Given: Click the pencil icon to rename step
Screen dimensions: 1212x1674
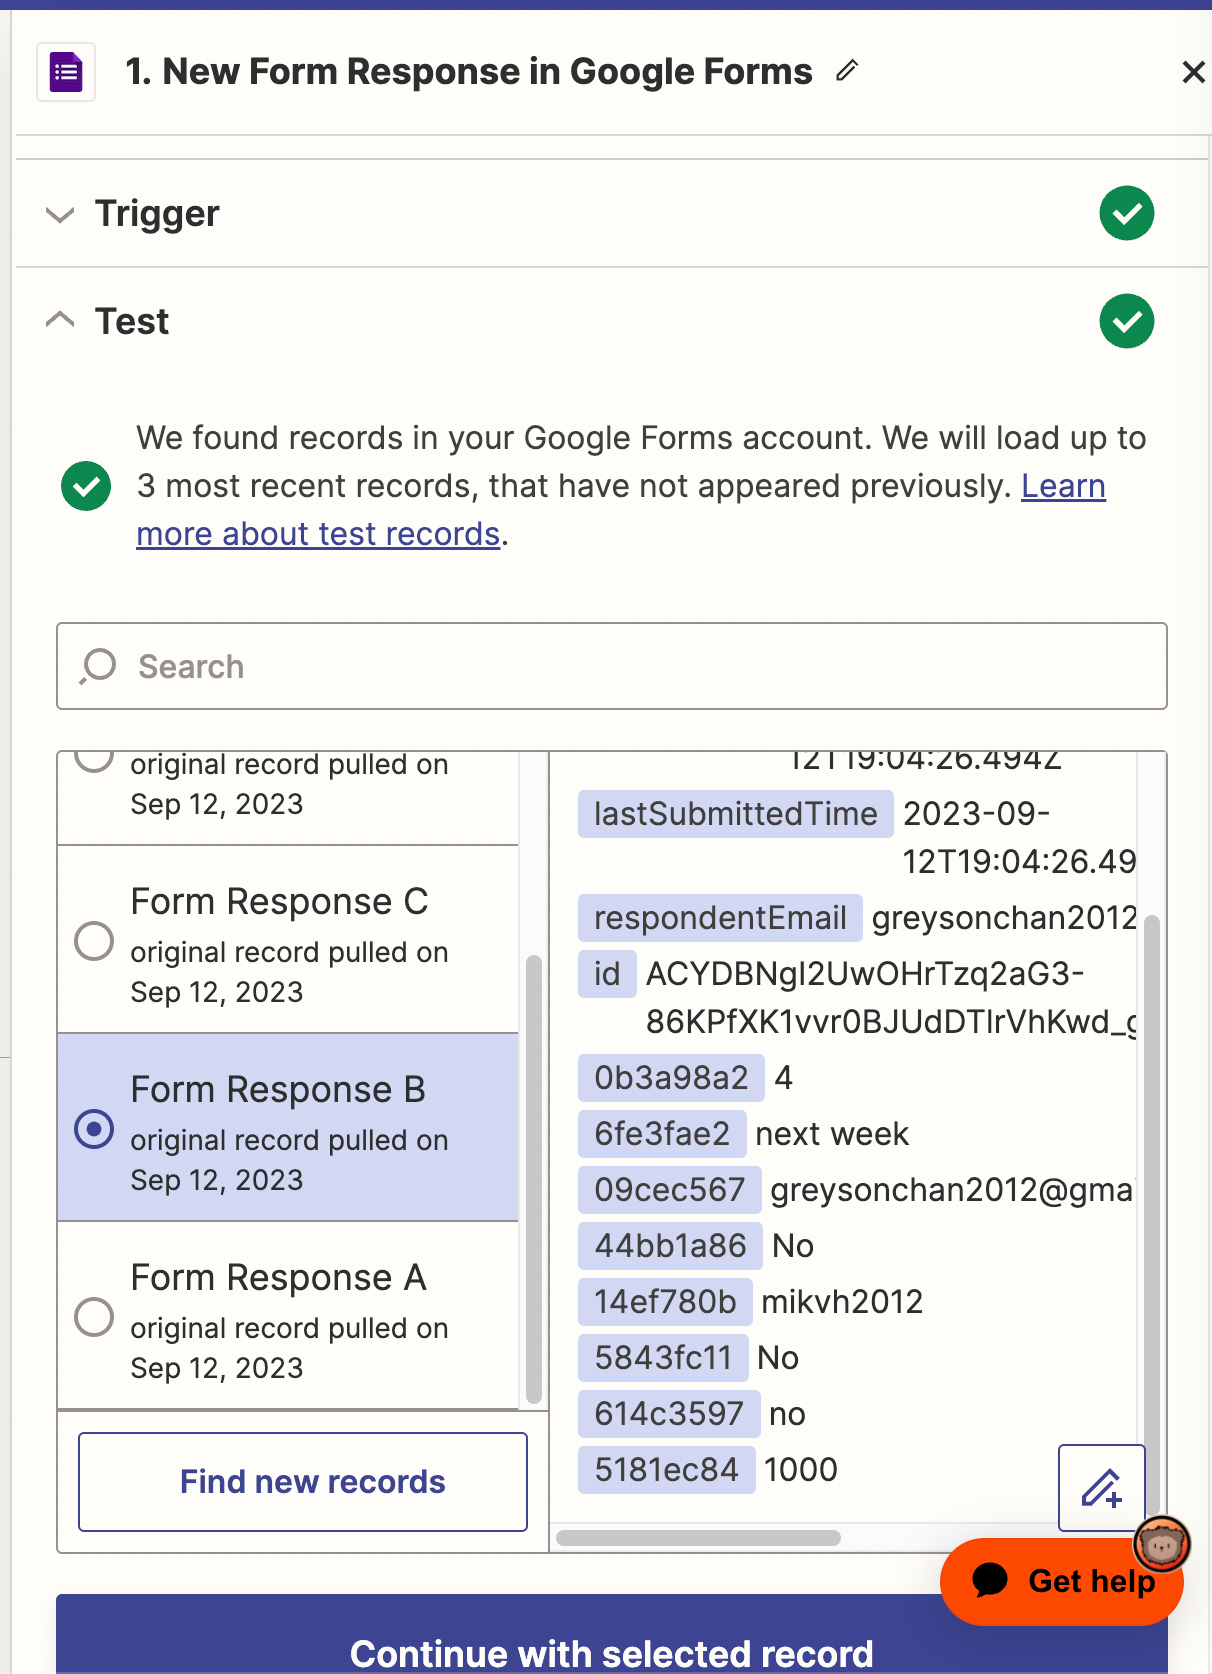Looking at the screenshot, I should [847, 70].
